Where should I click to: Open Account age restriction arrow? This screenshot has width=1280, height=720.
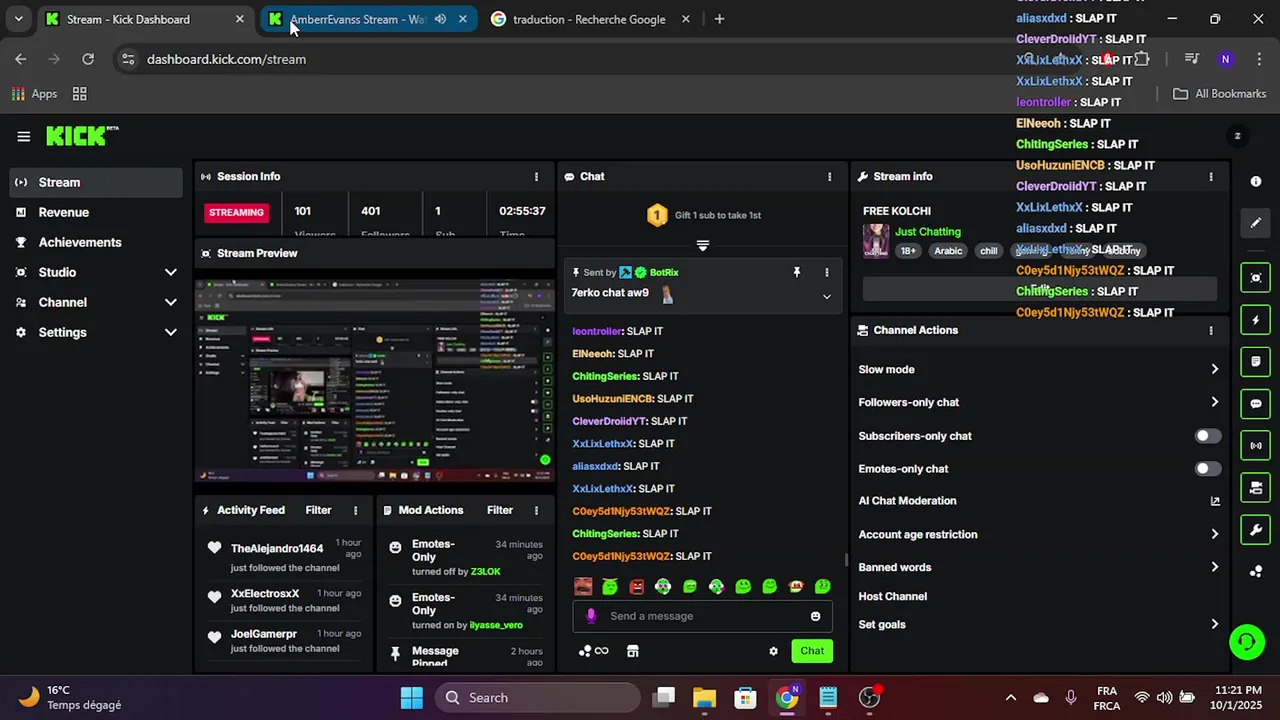pyautogui.click(x=1214, y=534)
